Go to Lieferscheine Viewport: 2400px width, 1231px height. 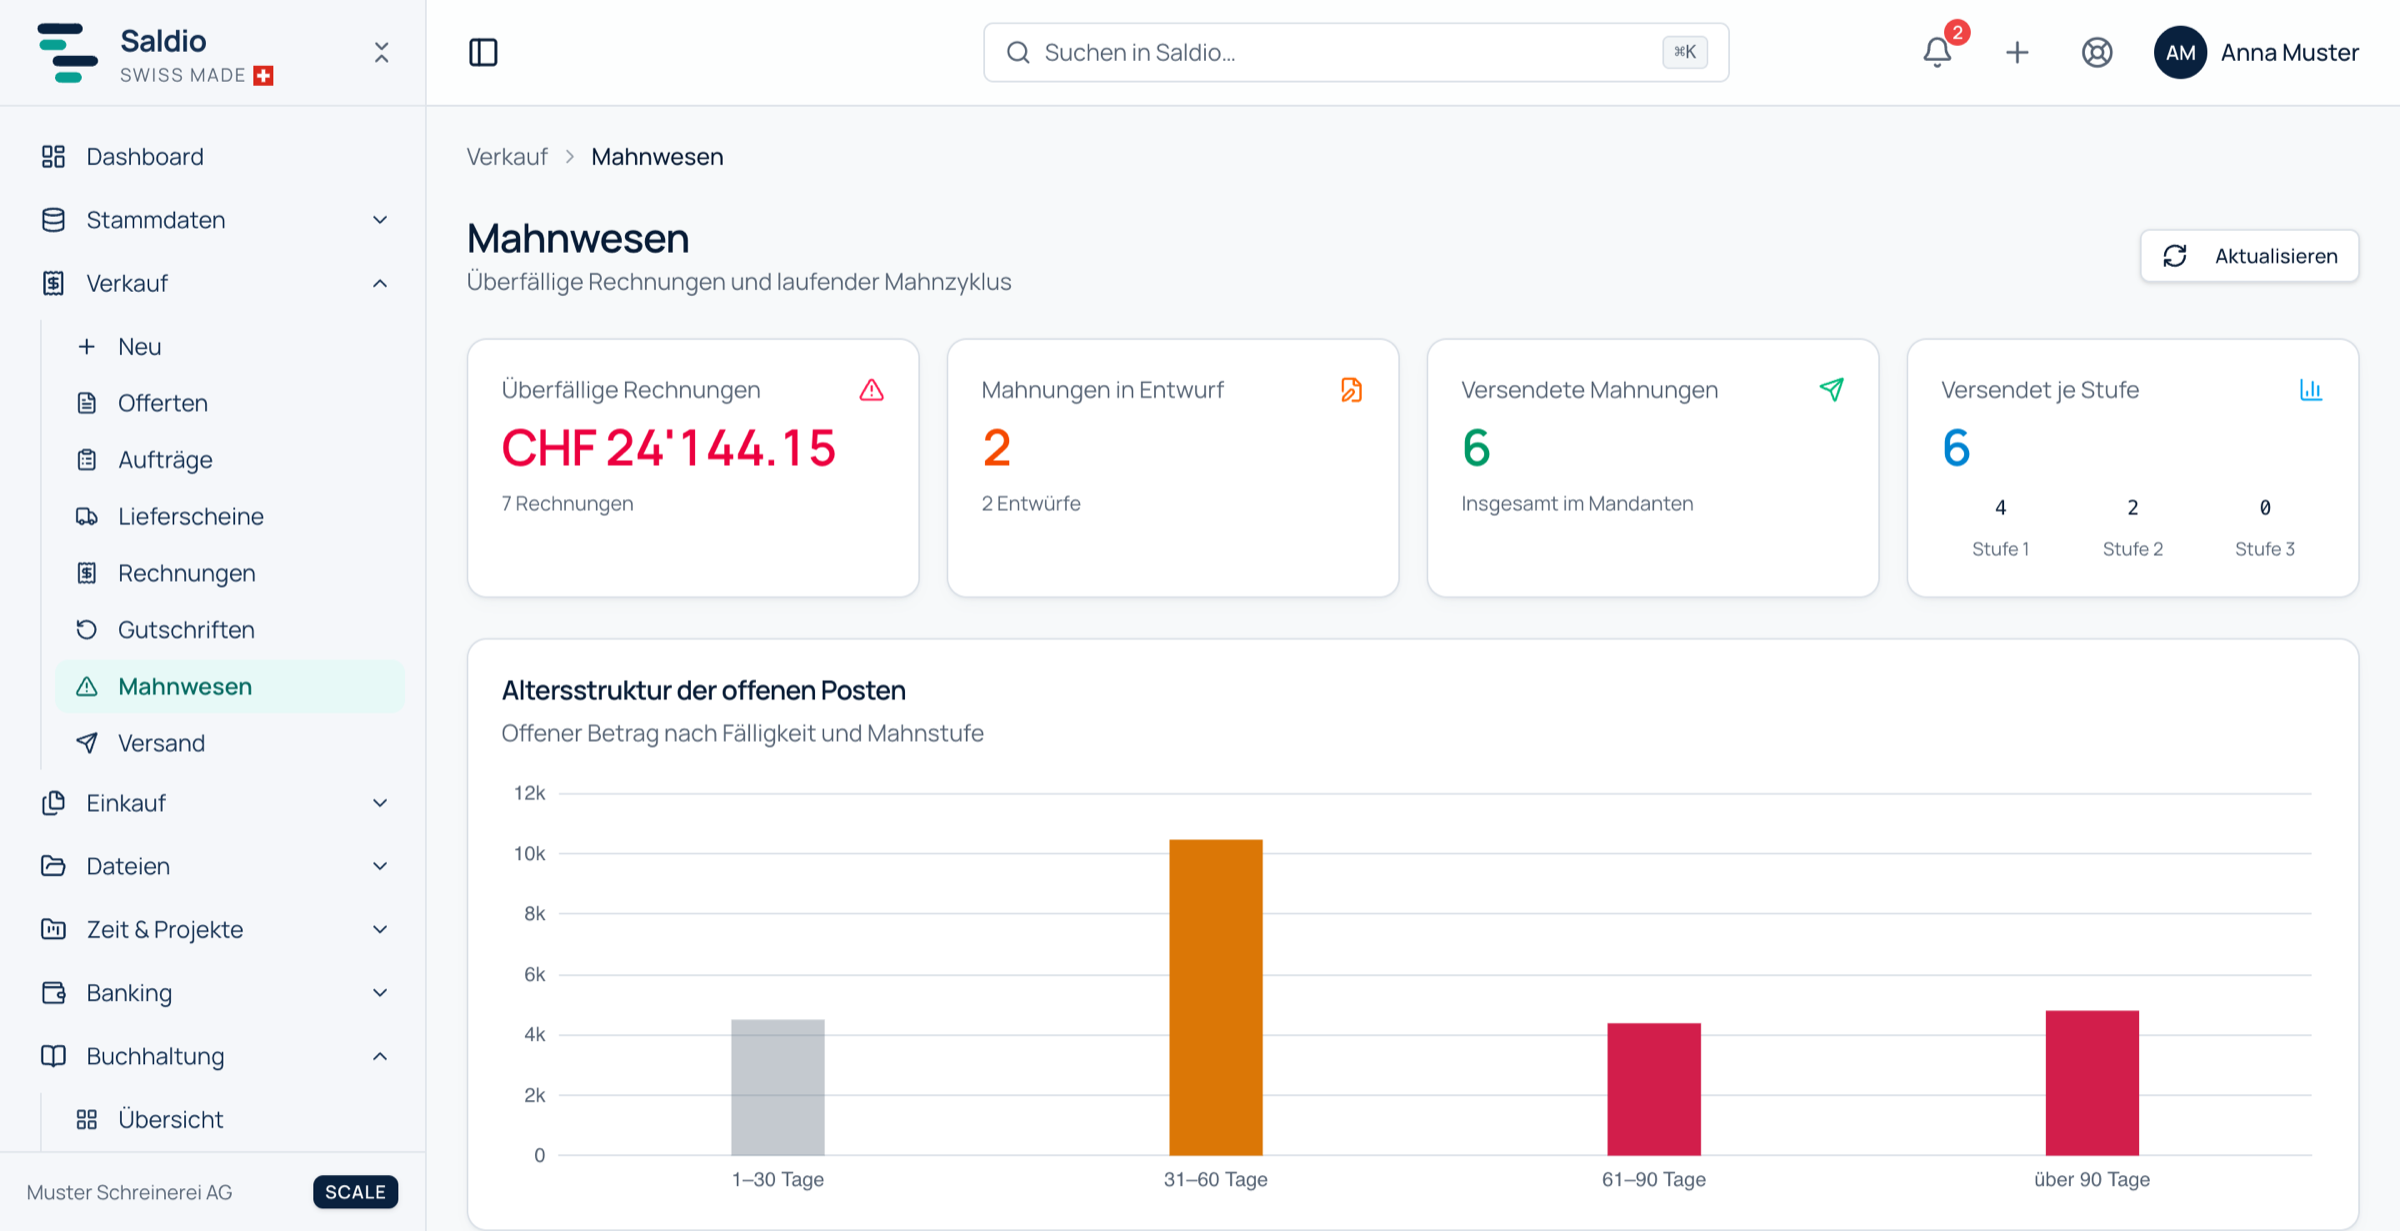[230, 516]
